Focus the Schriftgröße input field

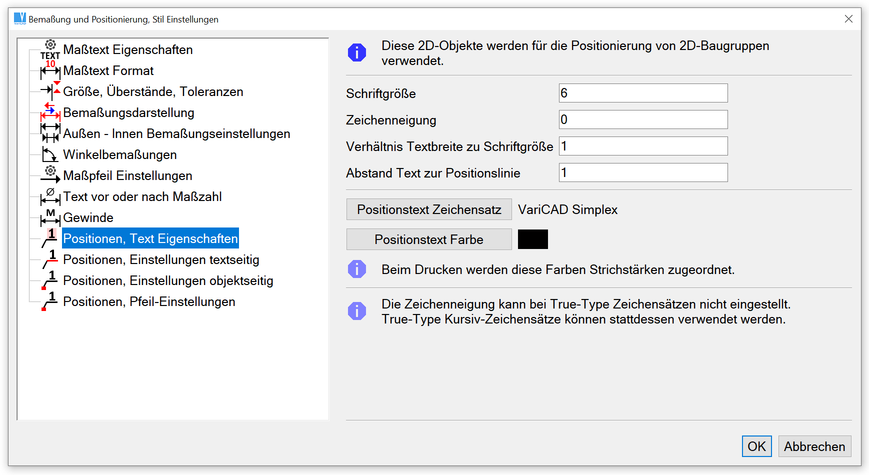click(x=643, y=93)
